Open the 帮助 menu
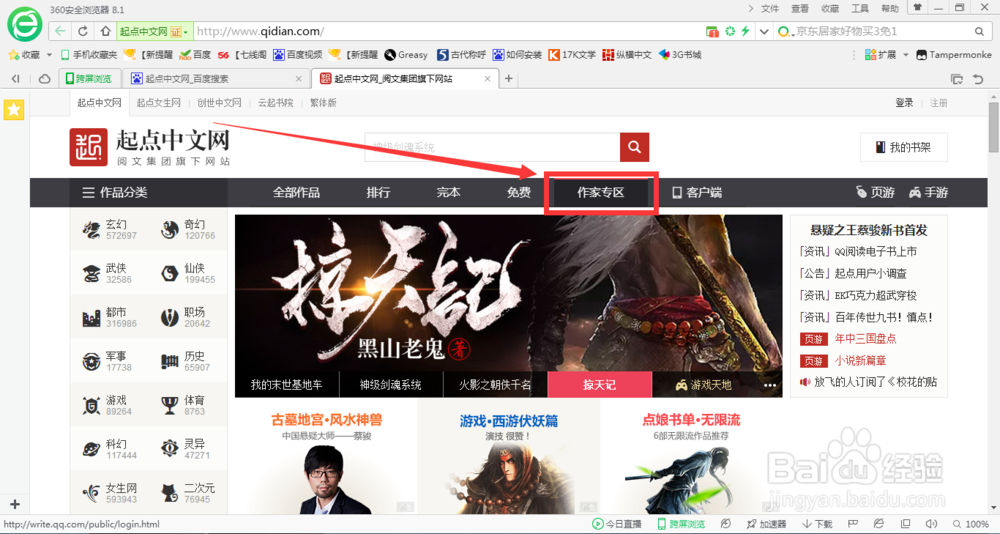Image resolution: width=1000 pixels, height=534 pixels. point(890,8)
